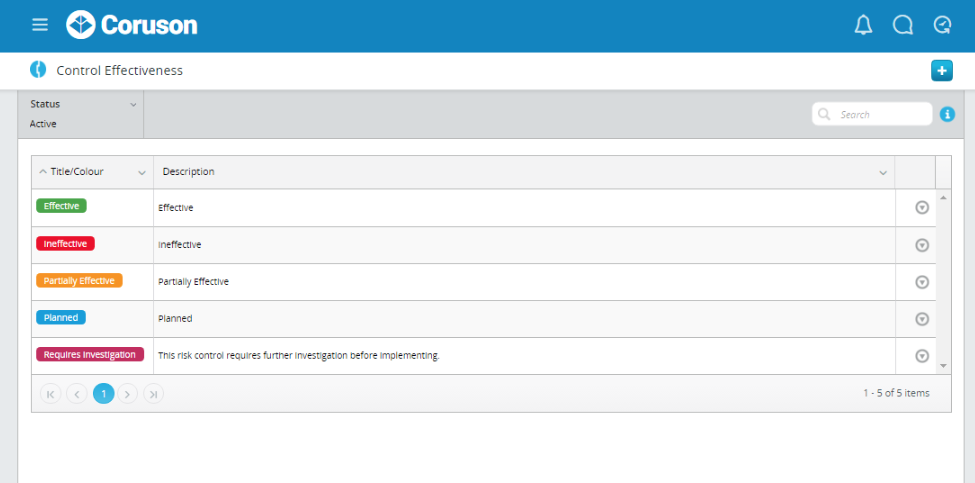
Task: Open Title/Colour column menu chevron
Action: point(142,172)
